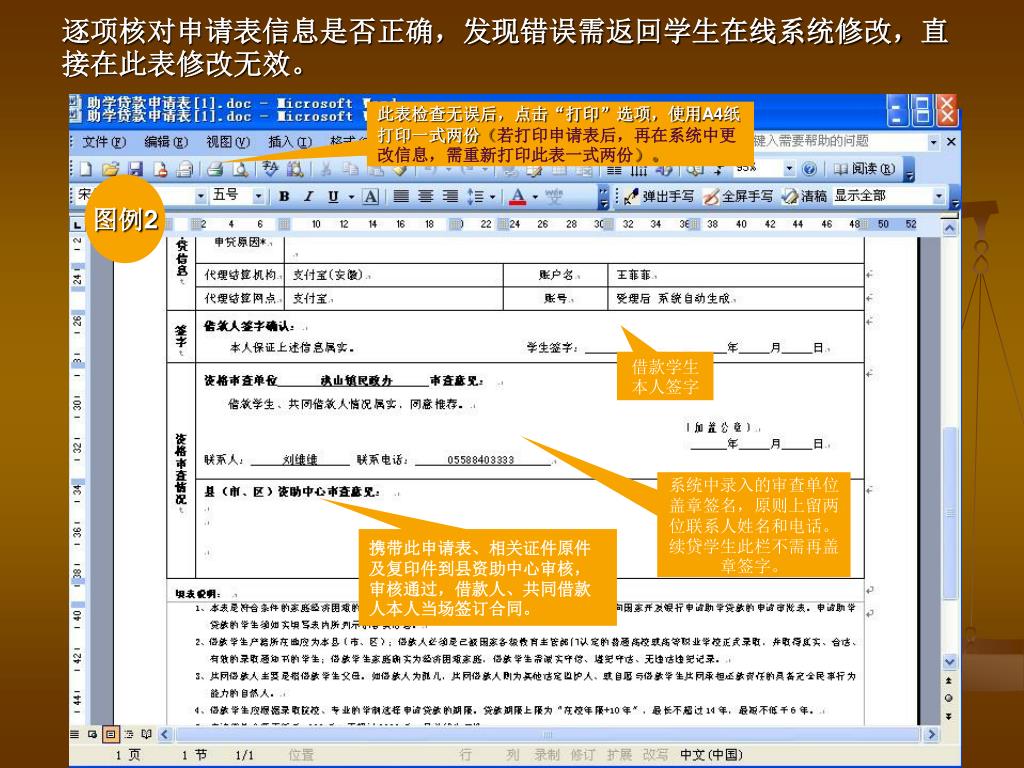Click the Next page double-arrow button
This screenshot has height=768, width=1024.
(x=950, y=716)
